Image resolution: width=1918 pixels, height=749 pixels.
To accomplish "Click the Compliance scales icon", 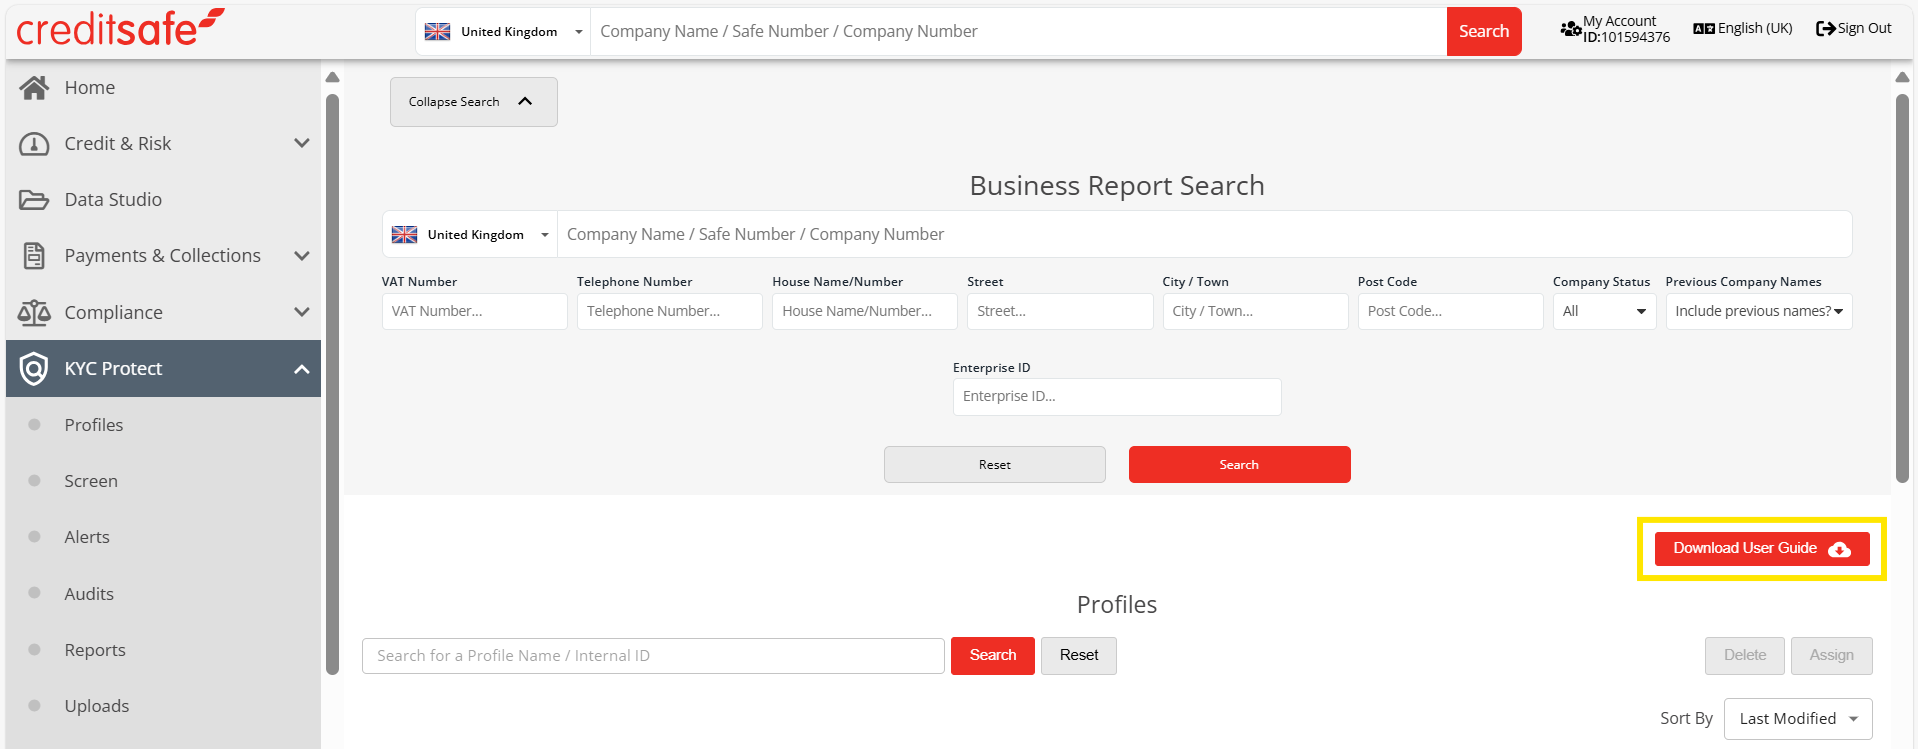I will click(34, 313).
